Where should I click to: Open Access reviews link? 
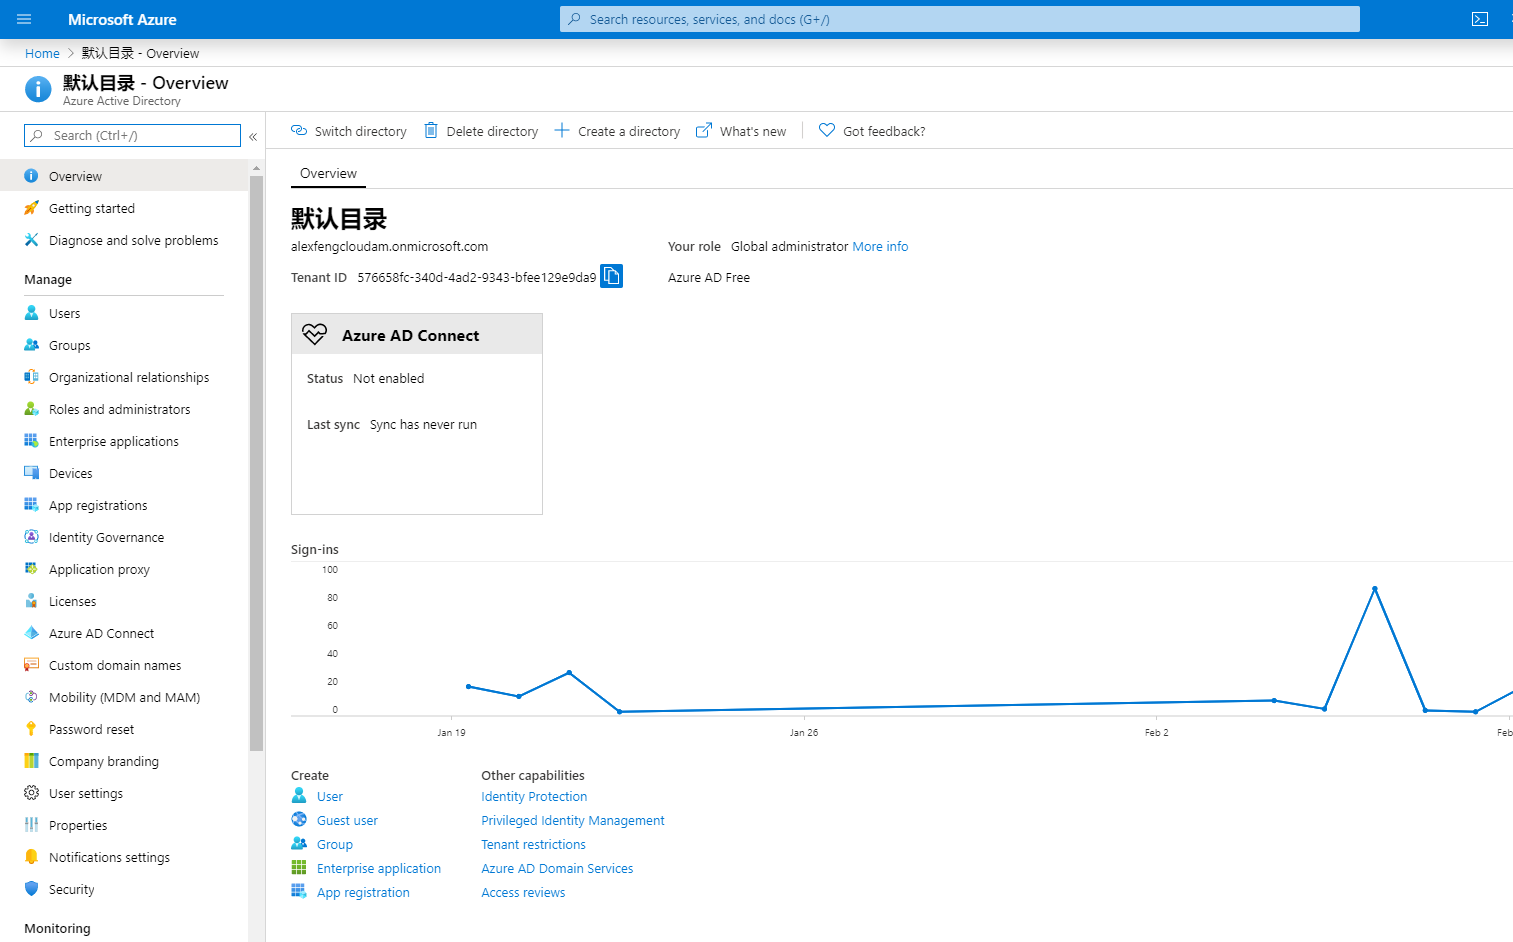point(523,892)
